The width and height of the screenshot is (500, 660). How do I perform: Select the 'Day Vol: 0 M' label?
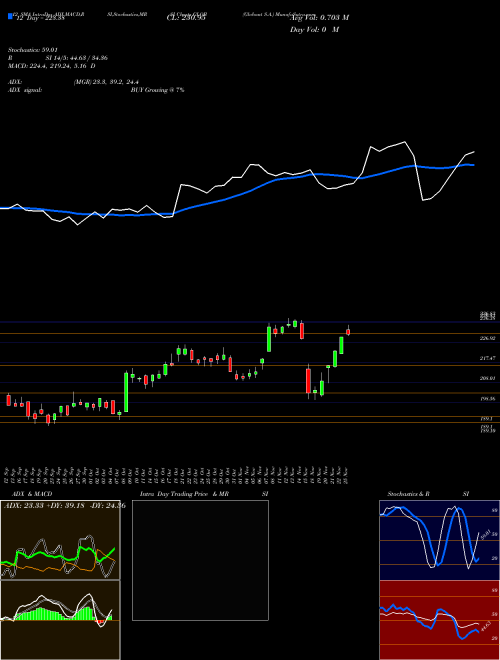(x=315, y=30)
